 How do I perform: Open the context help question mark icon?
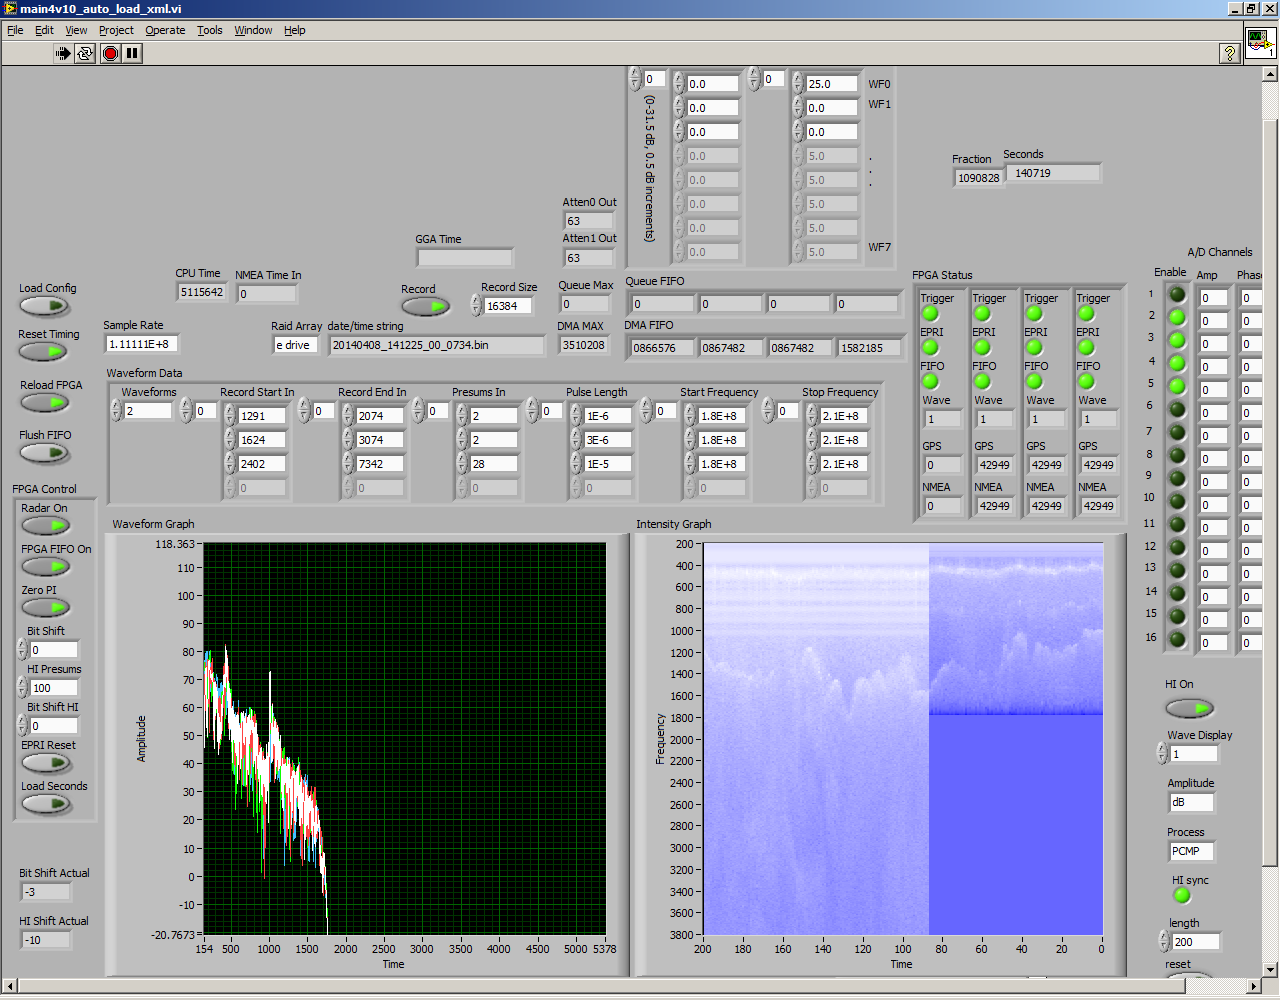(x=1230, y=54)
